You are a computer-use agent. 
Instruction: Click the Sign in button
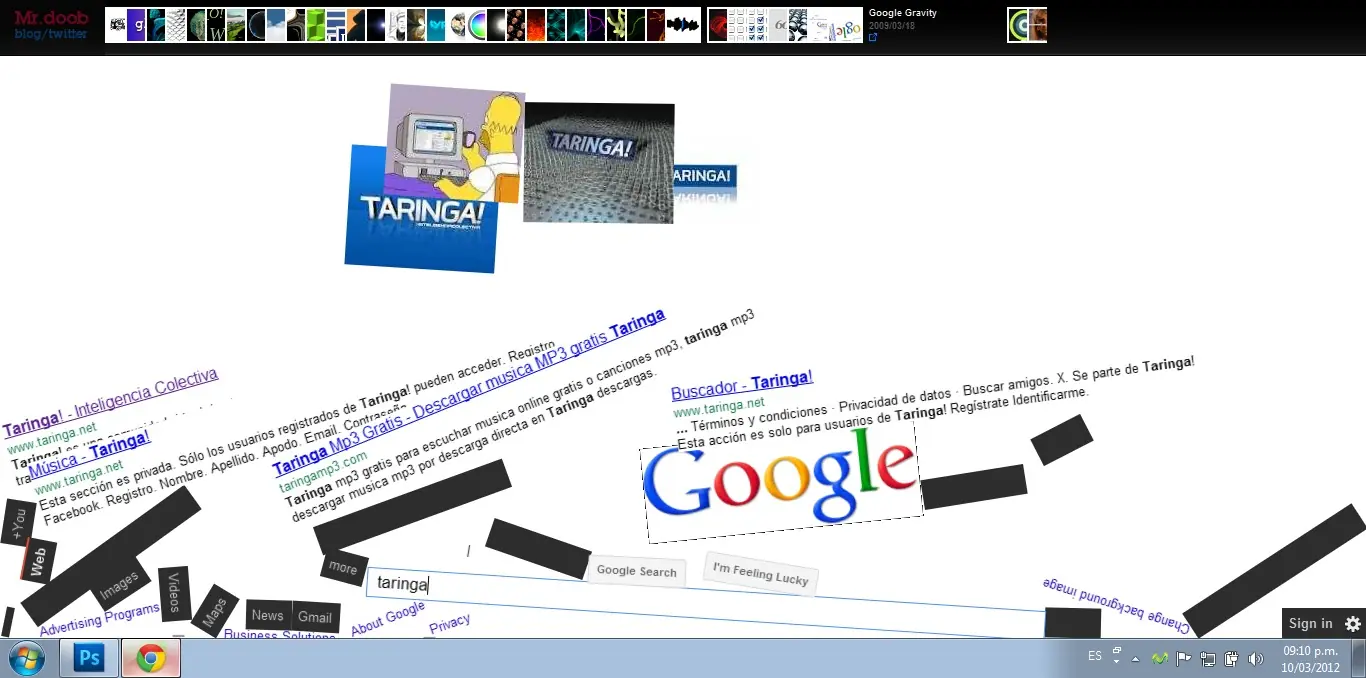point(1310,623)
